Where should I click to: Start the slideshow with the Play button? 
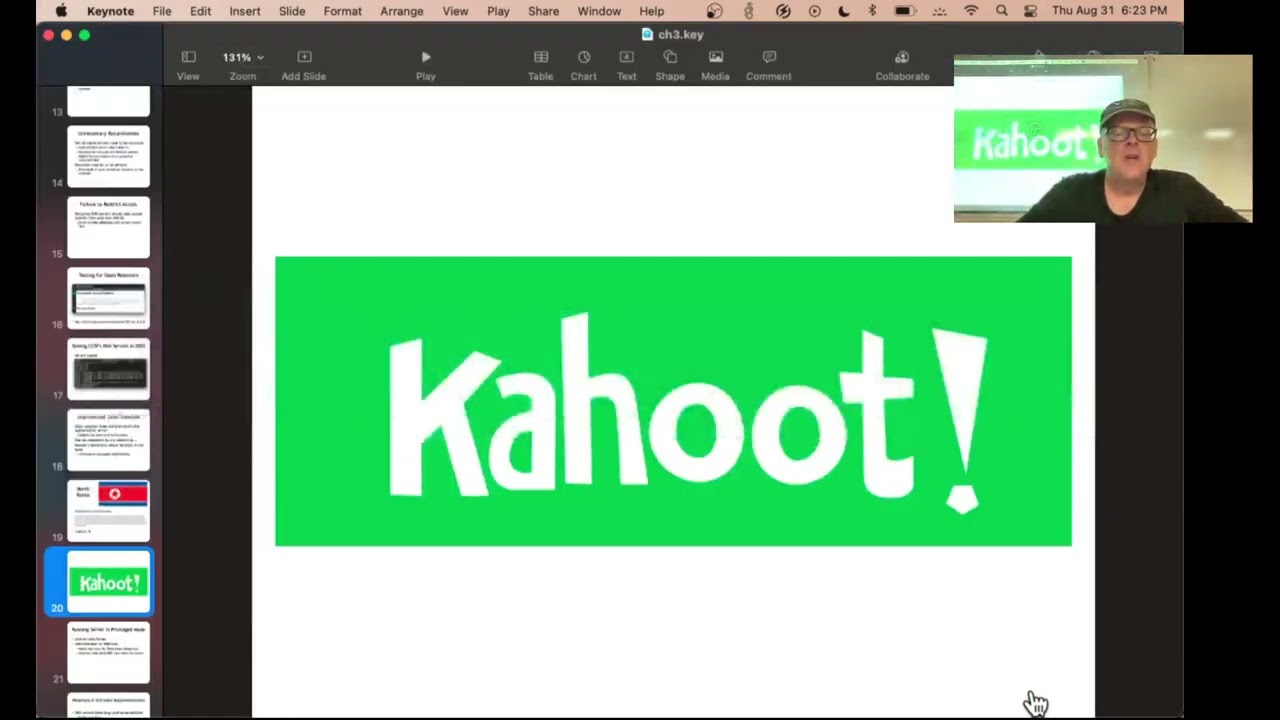coord(426,65)
